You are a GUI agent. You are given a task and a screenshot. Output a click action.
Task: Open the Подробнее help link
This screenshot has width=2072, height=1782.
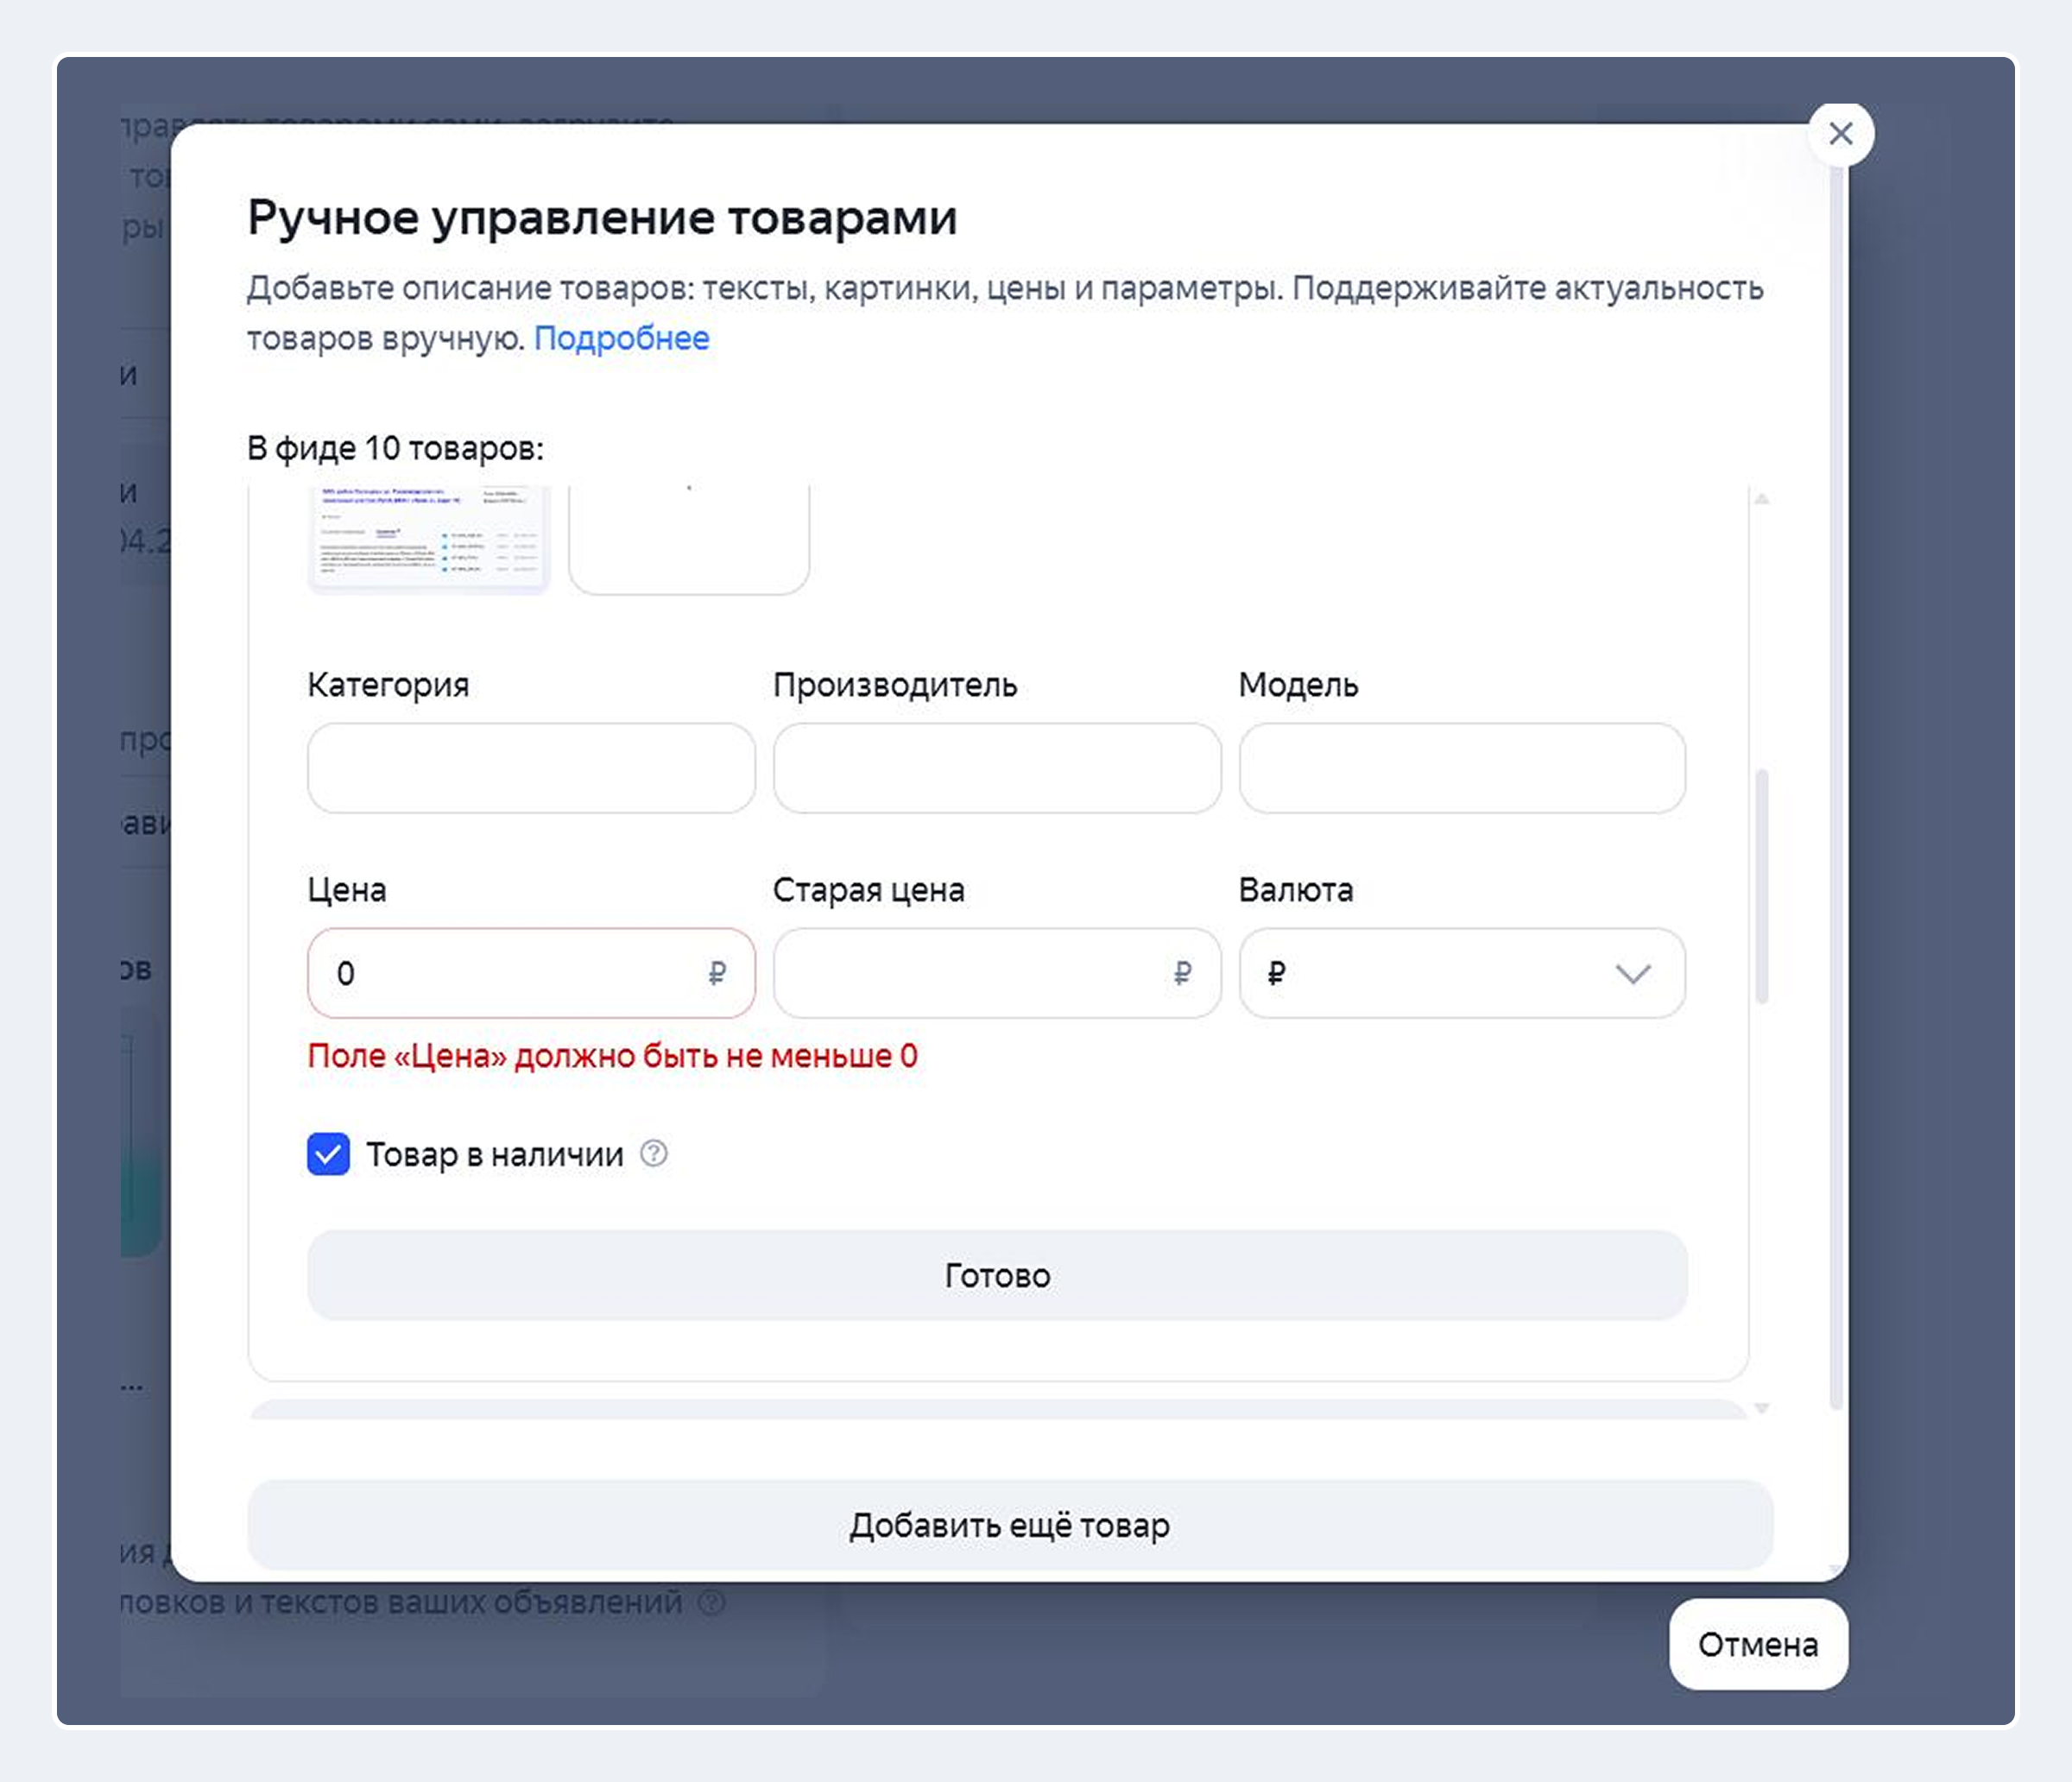tap(621, 338)
